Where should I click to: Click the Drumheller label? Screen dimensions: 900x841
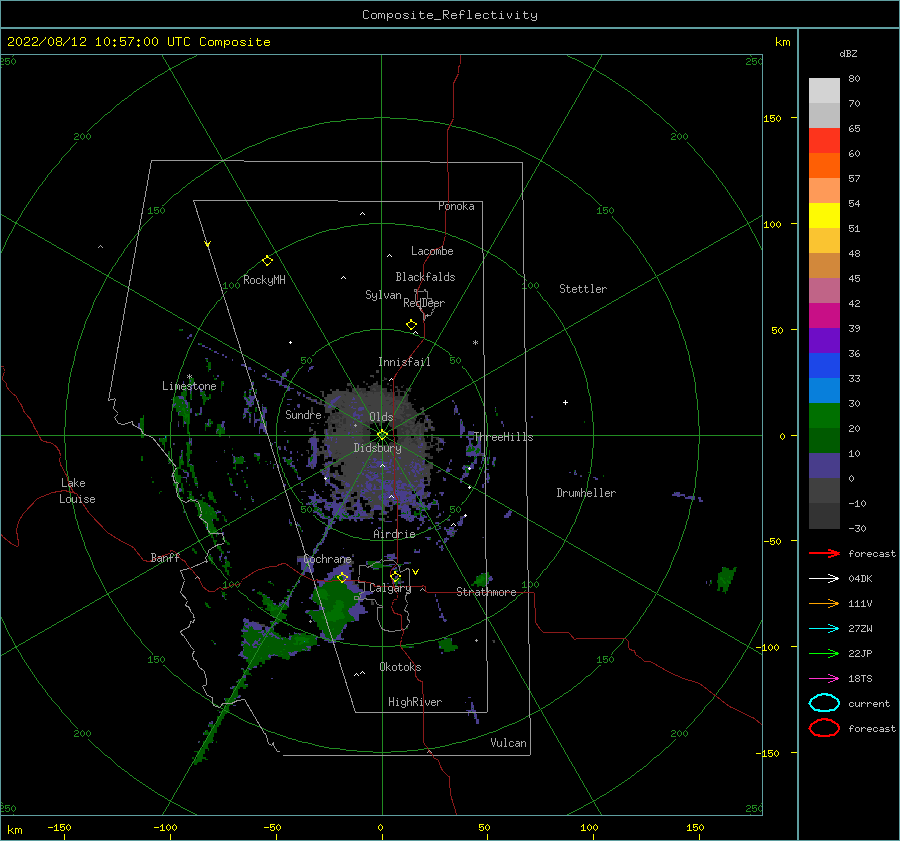[x=586, y=493]
